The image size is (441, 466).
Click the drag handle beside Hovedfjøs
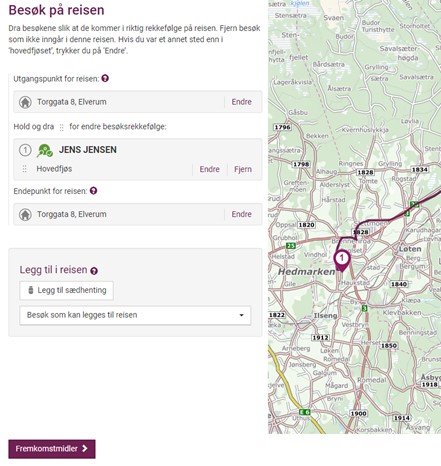(24, 169)
